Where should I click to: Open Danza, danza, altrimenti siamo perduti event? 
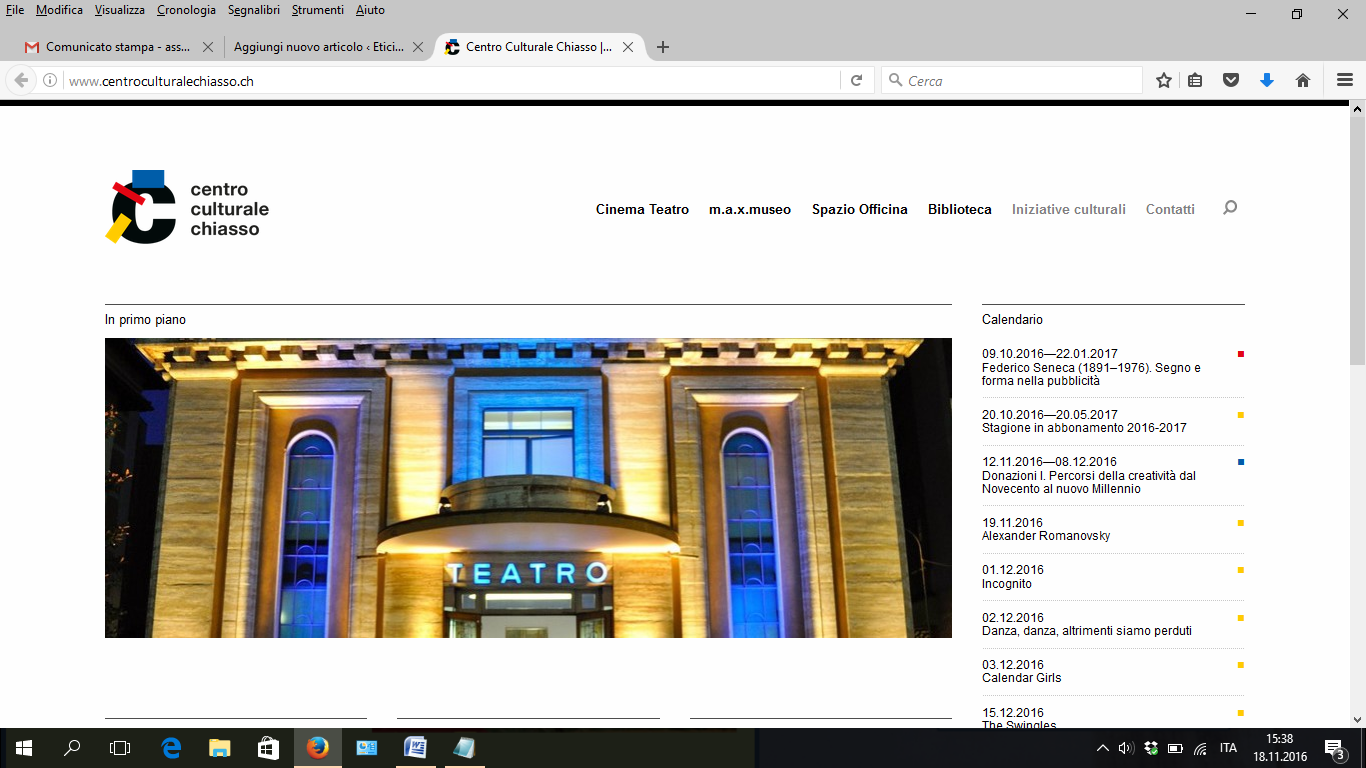(x=1113, y=624)
